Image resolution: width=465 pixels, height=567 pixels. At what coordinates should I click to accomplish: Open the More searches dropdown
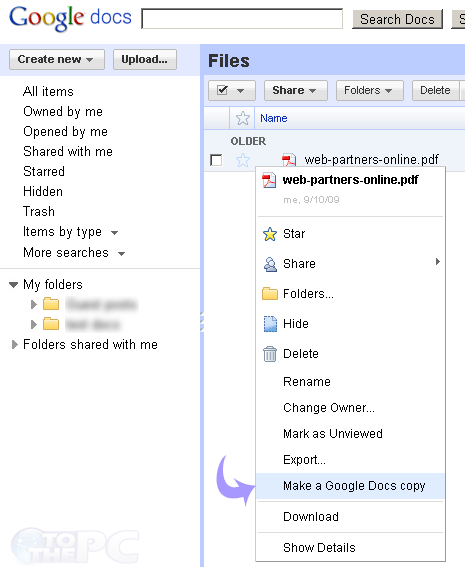[121, 254]
